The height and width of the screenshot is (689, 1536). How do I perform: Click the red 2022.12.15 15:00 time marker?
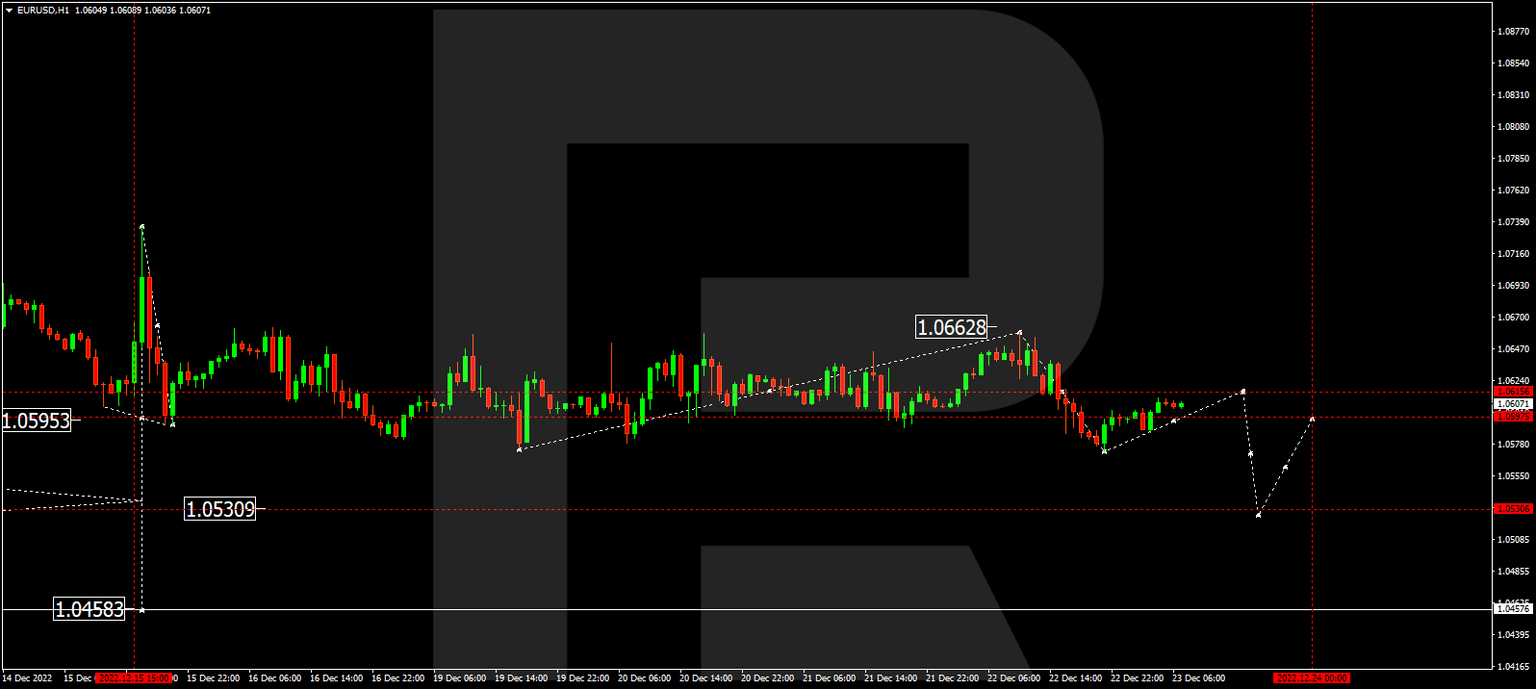134,678
